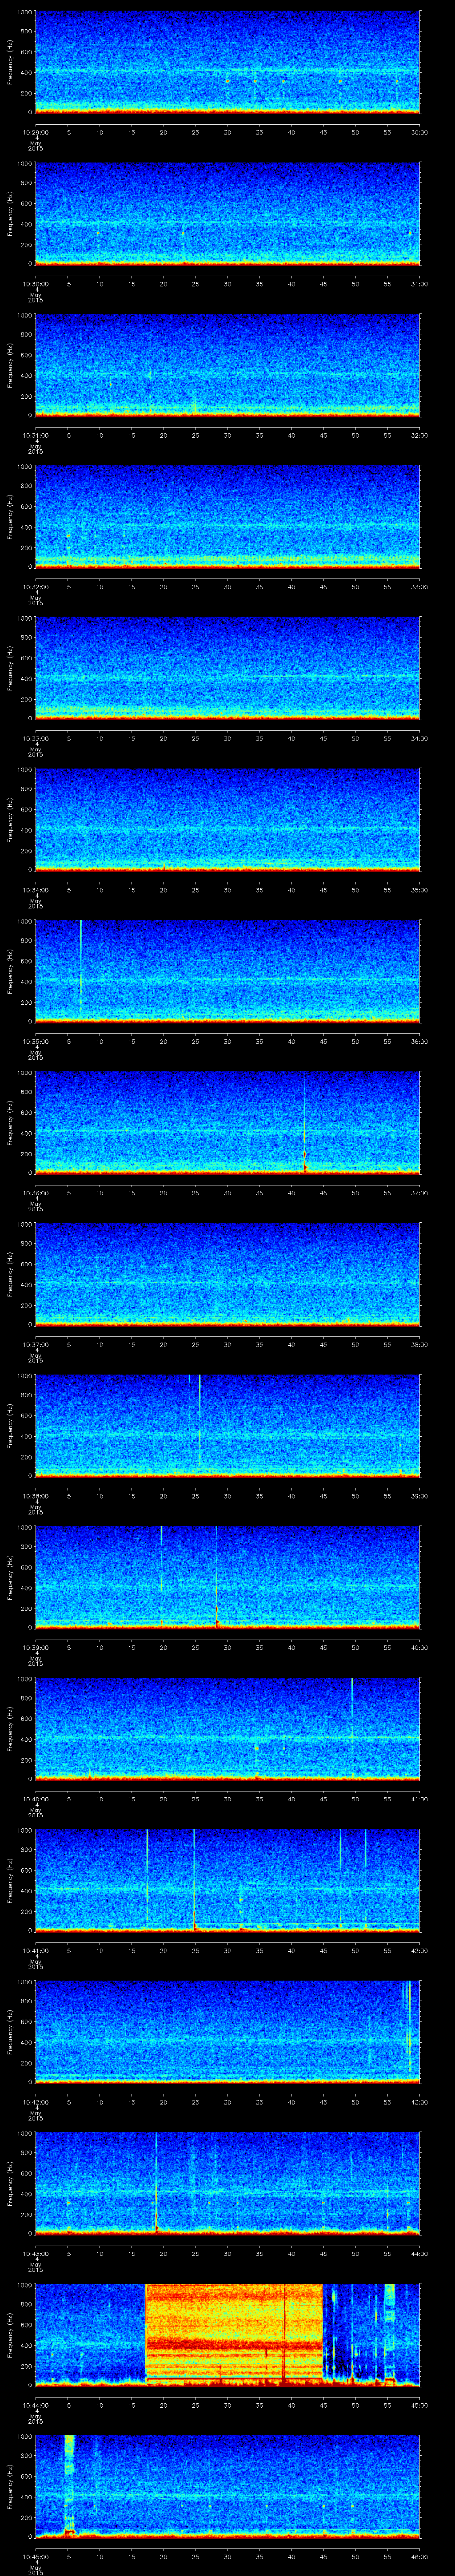455x2576 pixels.
Task: Click the 10:44:00 start label of the noisy panel
Action: (x=35, y=2405)
